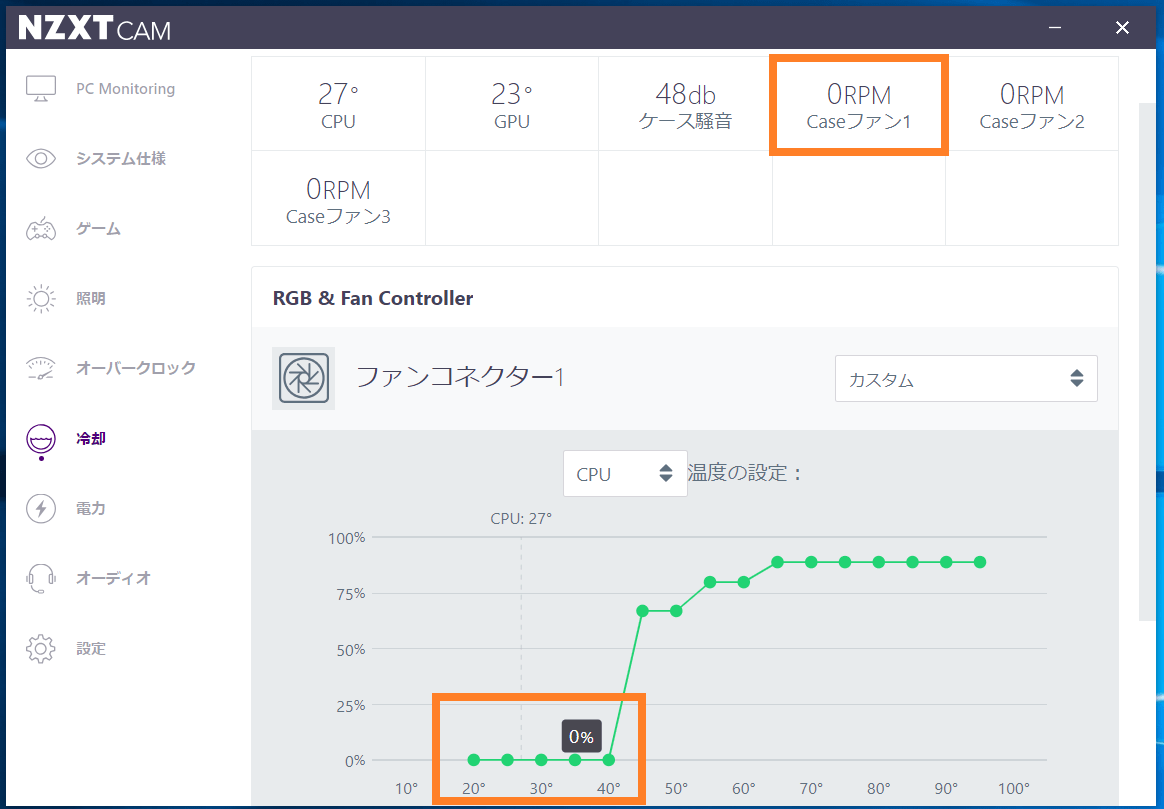The width and height of the screenshot is (1164, 809).
Task: Click the vertical scrollbar on the right
Action: coord(1148,361)
